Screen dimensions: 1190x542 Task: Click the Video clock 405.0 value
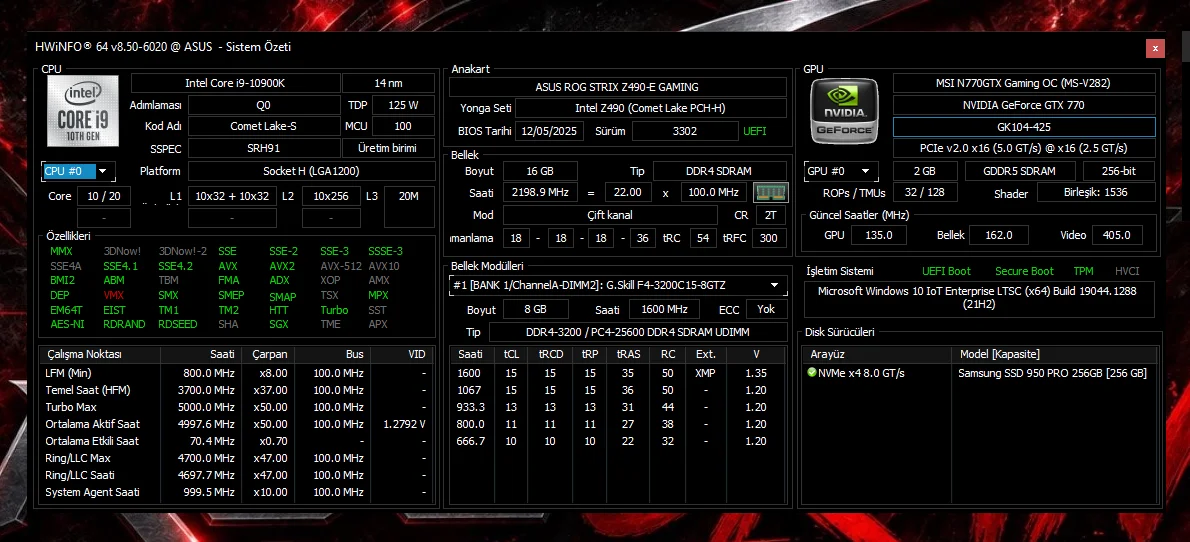[1117, 235]
